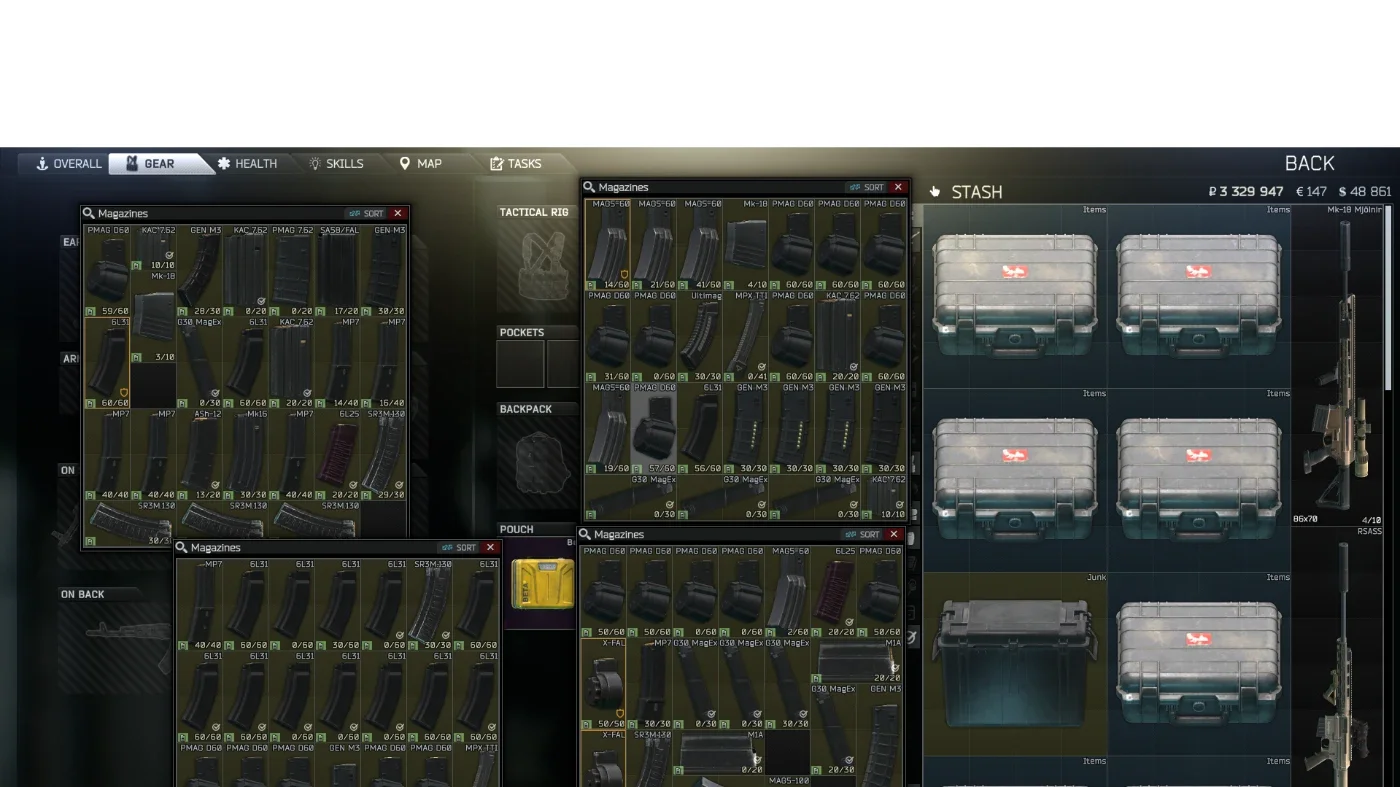
Task: Click the dollar balance 48 861
Action: 1365,192
